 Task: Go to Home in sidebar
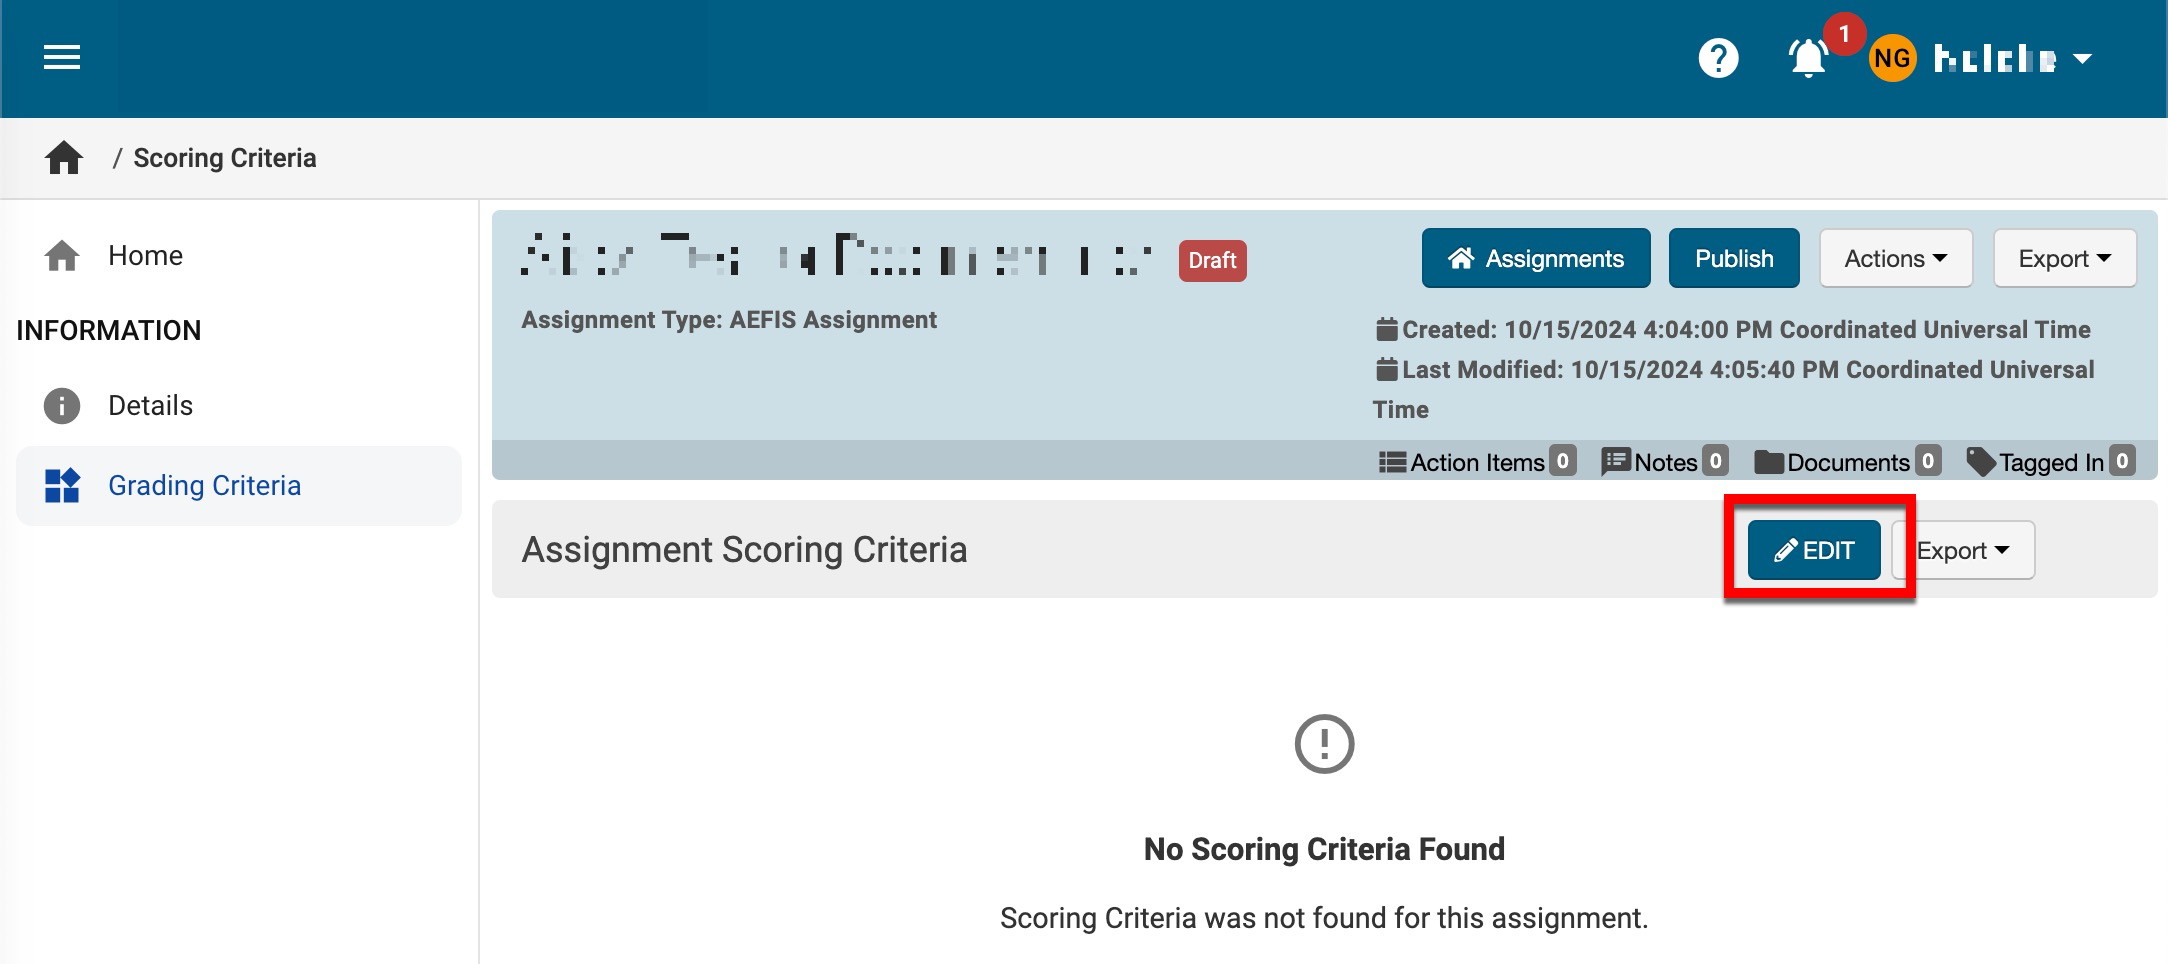[x=145, y=256]
